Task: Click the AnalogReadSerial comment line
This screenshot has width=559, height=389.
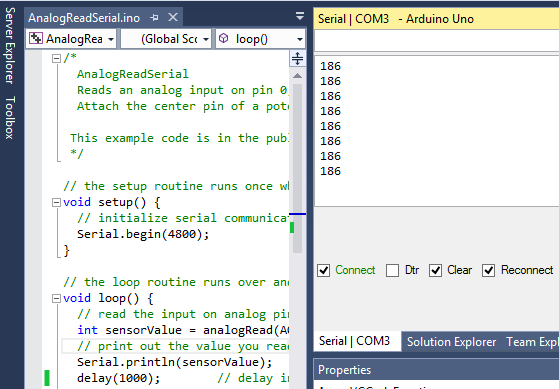Action: pyautogui.click(x=133, y=74)
